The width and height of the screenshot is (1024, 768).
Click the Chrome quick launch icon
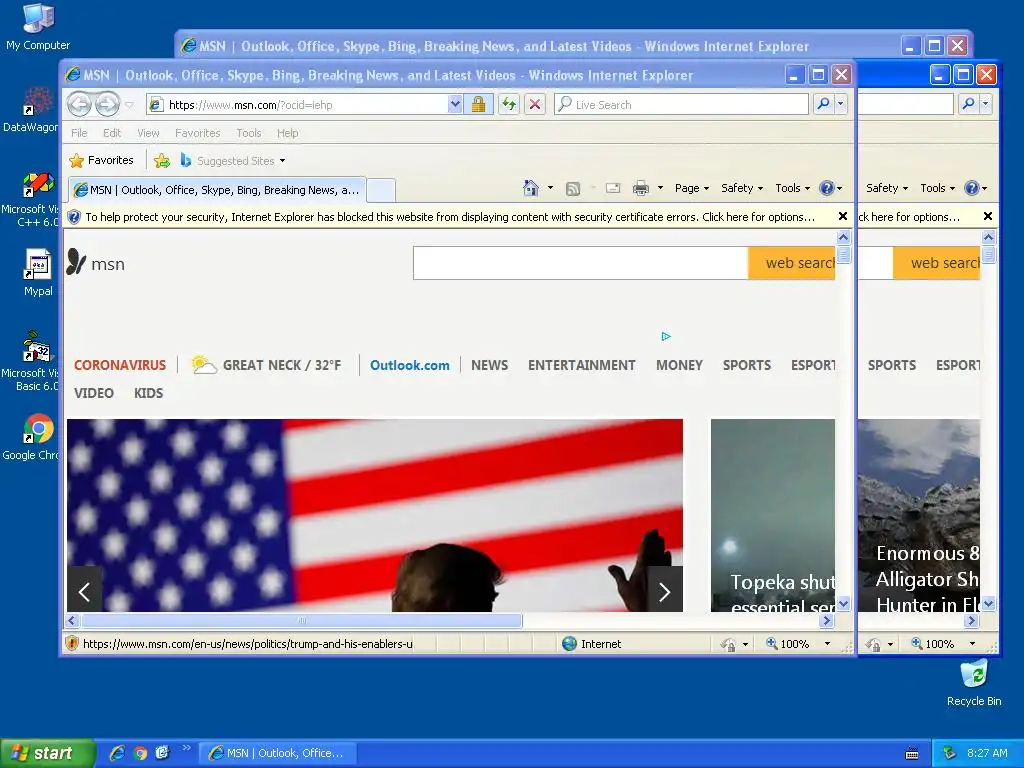[140, 753]
